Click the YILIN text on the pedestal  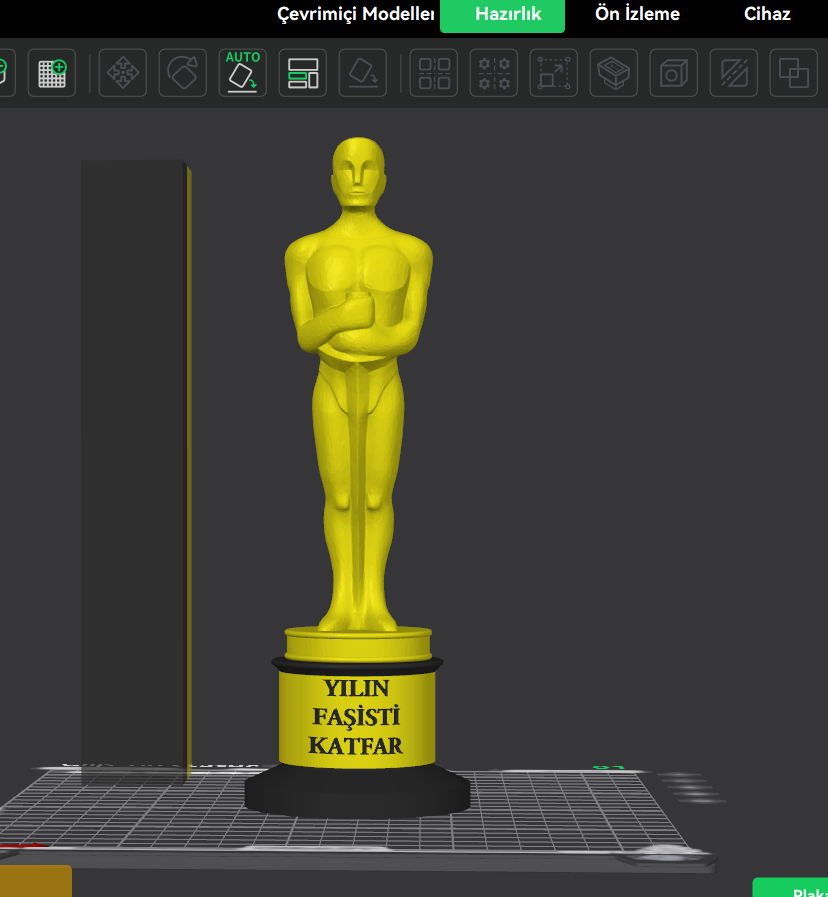pyautogui.click(x=357, y=688)
